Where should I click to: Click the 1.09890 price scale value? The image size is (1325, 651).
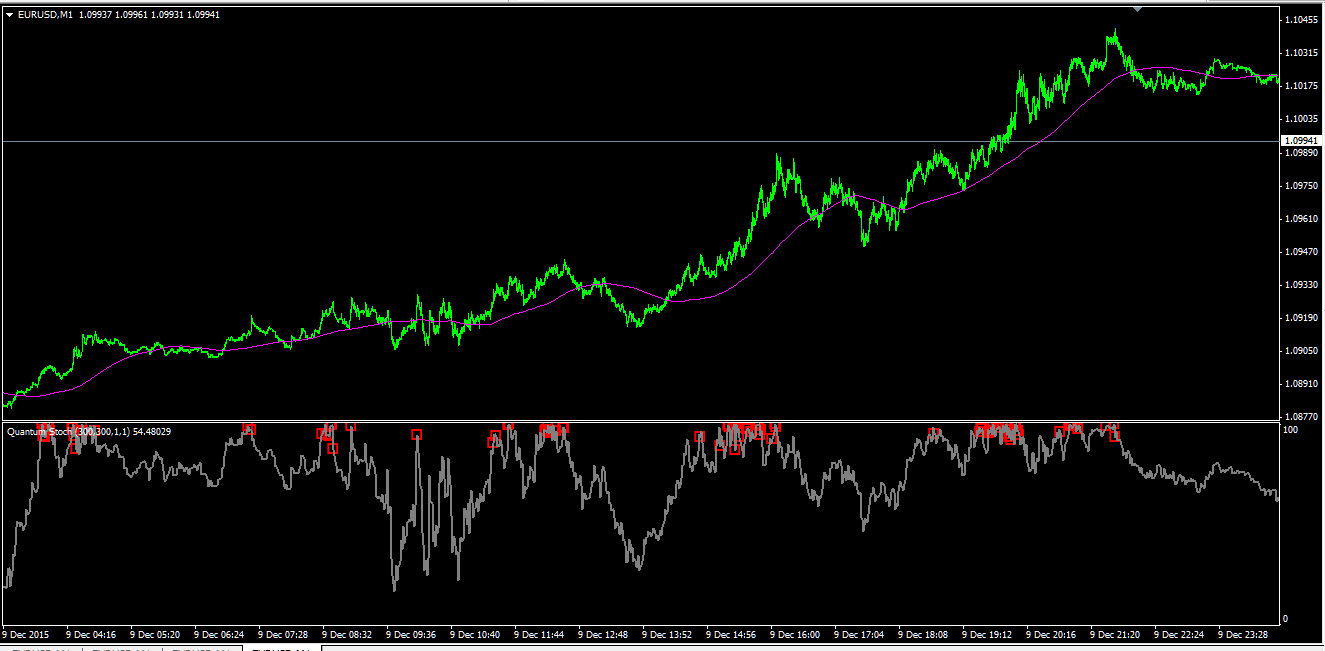[1303, 153]
